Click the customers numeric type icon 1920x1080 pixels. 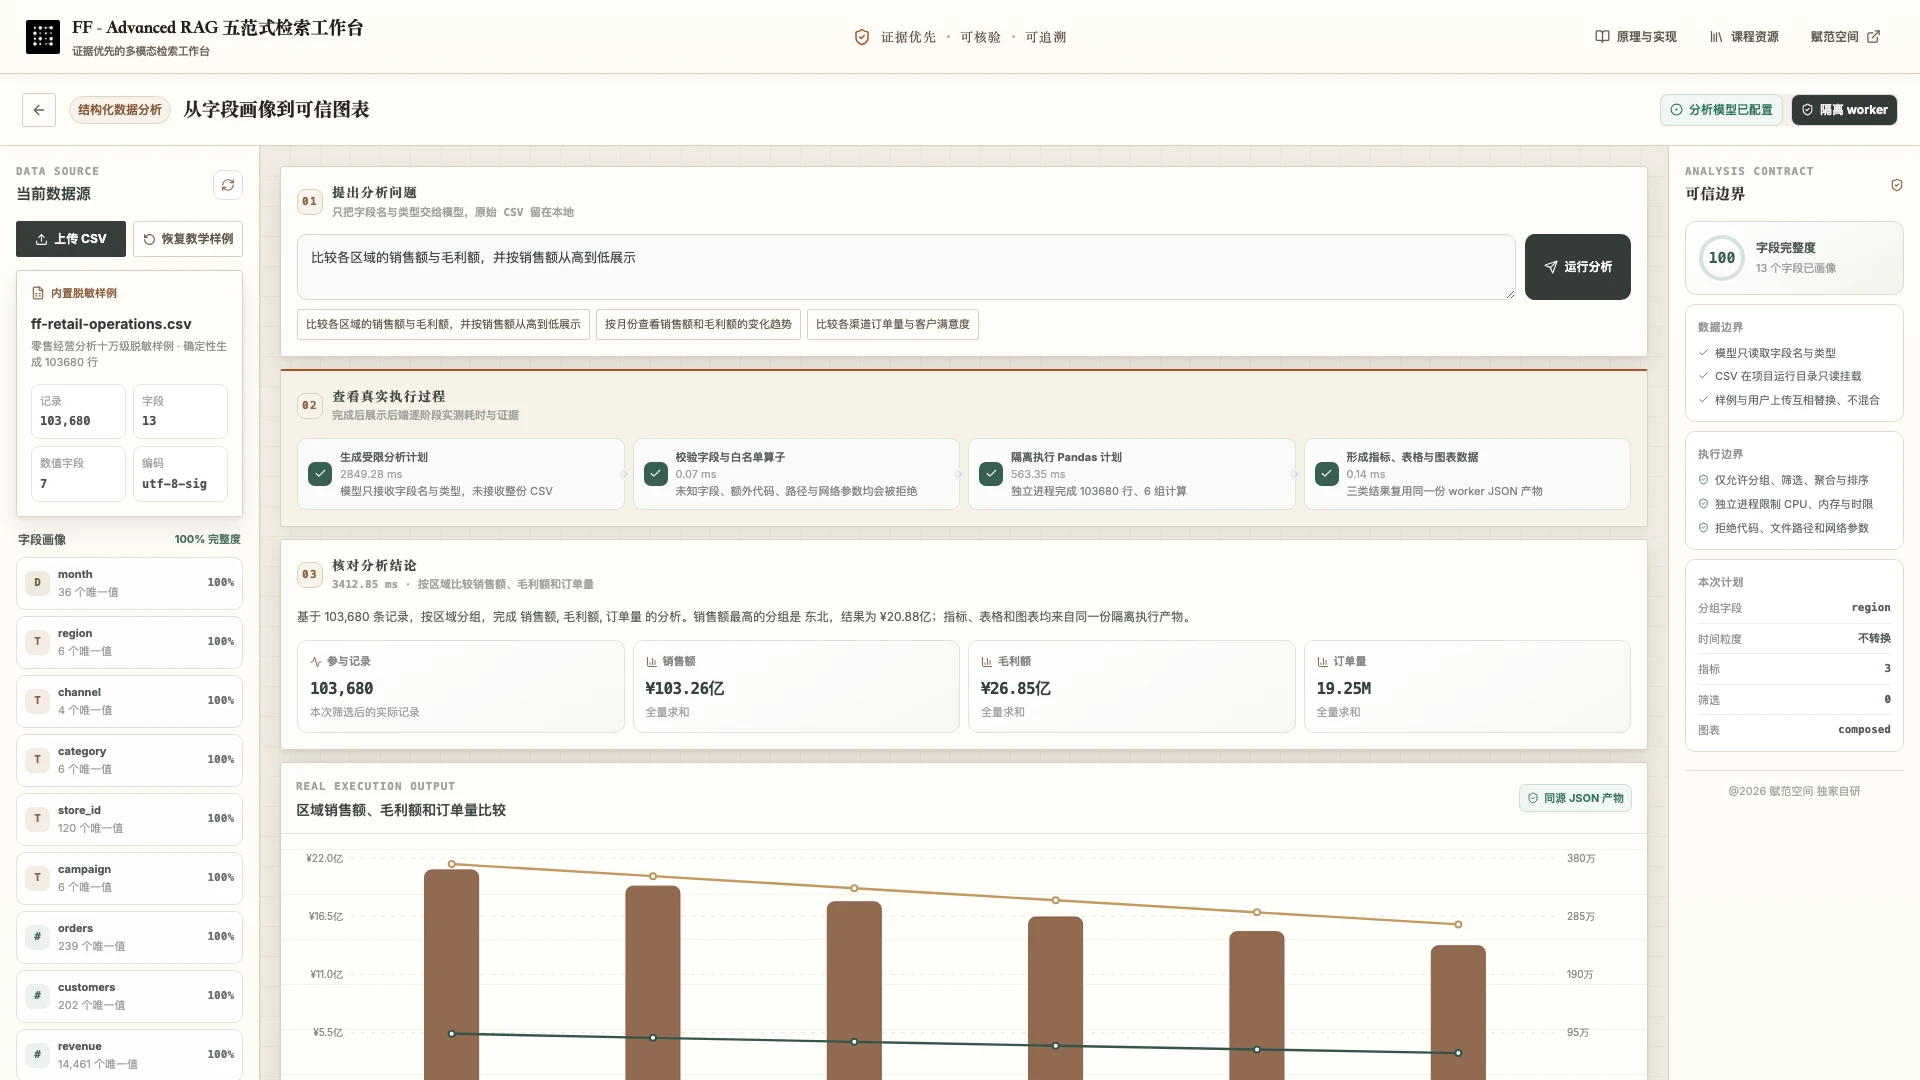click(38, 996)
